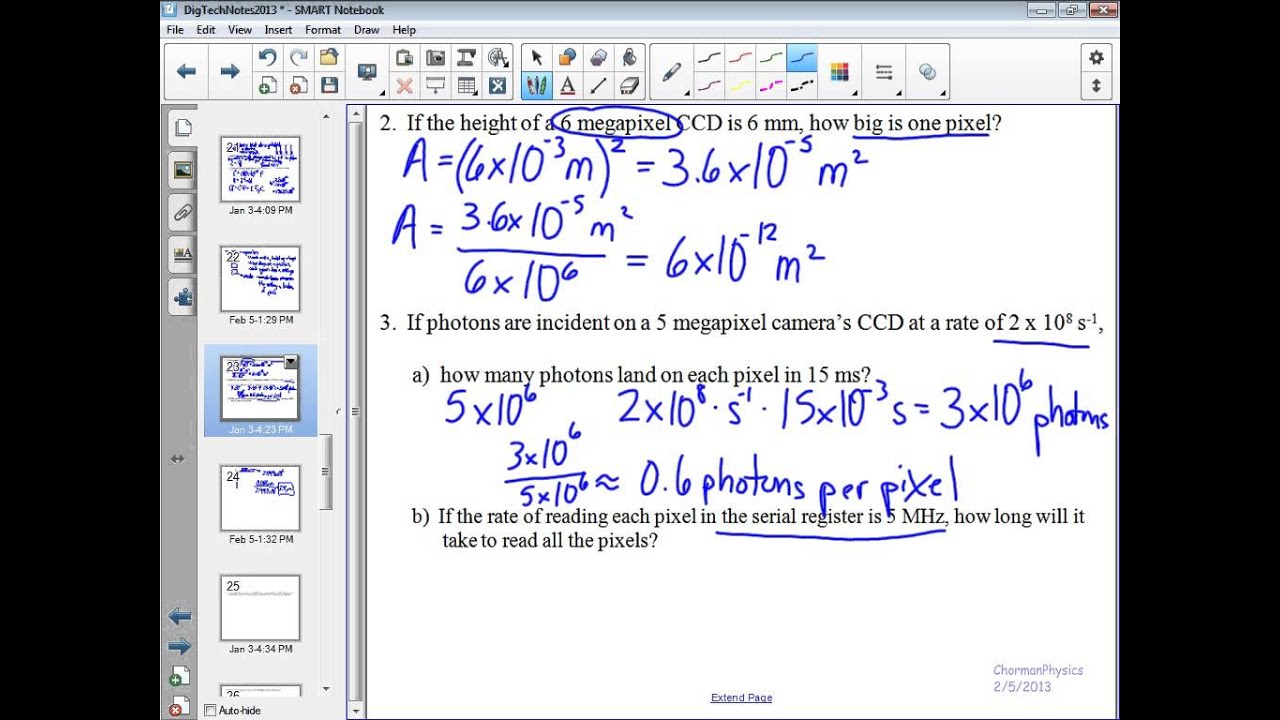
Task: Choose the black pen line style
Action: click(708, 58)
